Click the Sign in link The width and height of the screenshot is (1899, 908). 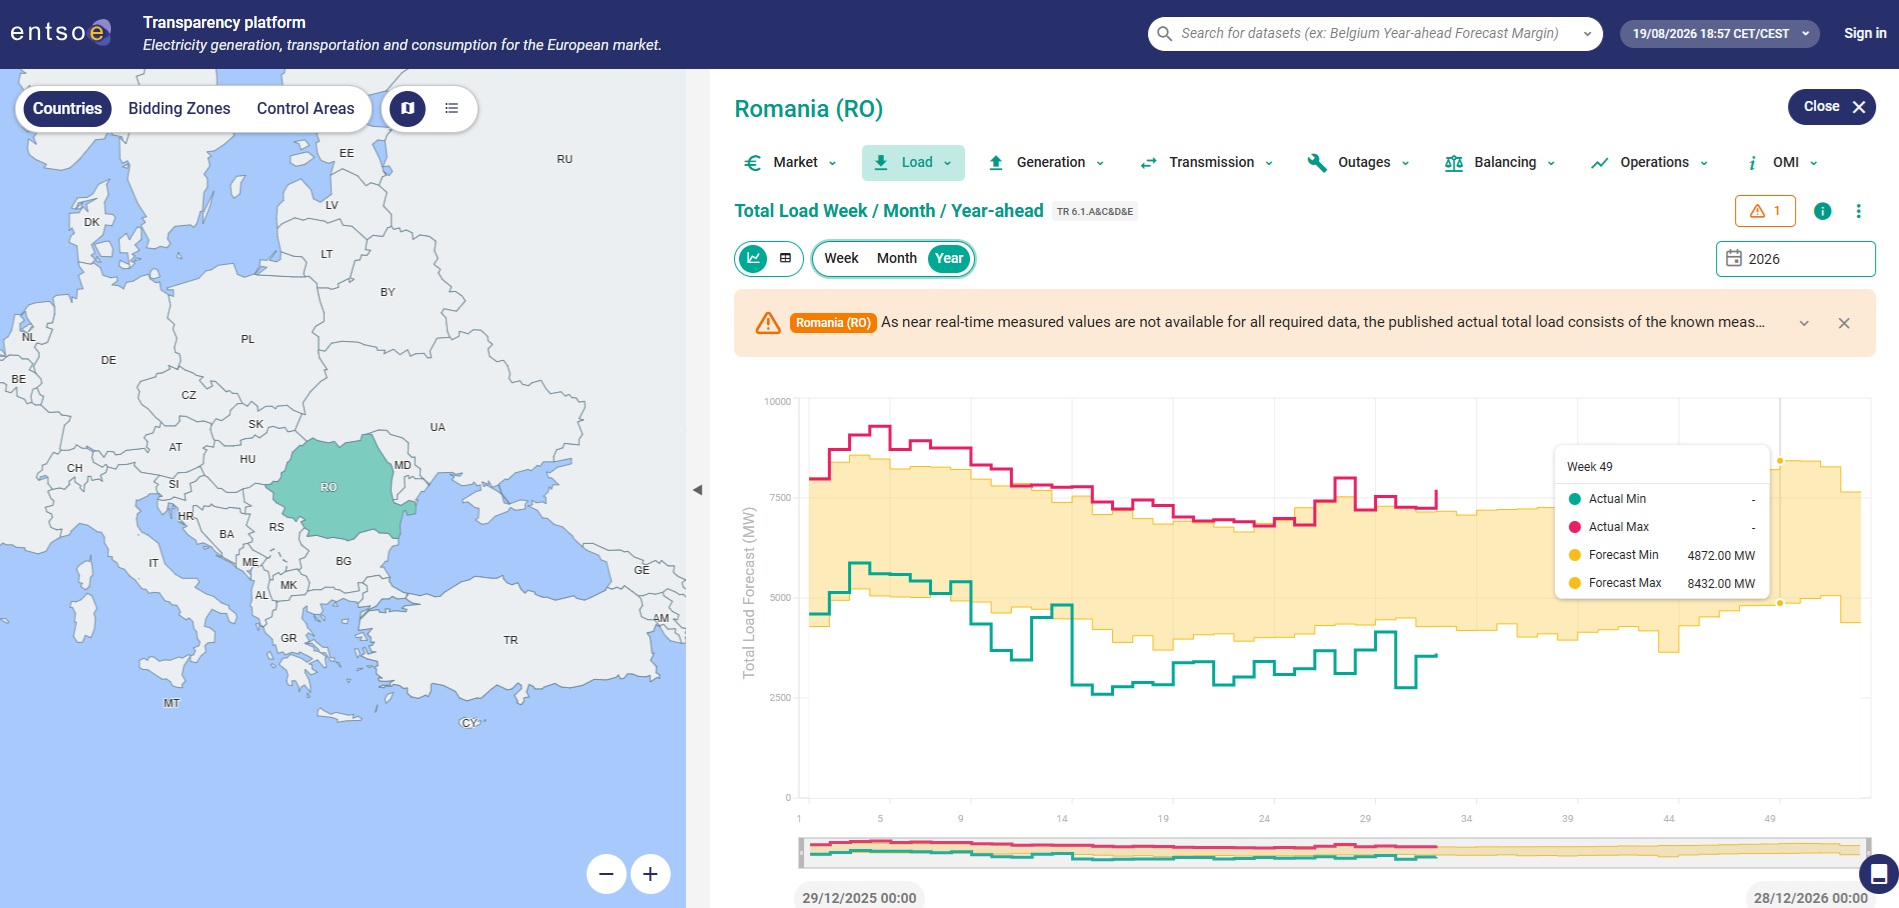pos(1865,33)
